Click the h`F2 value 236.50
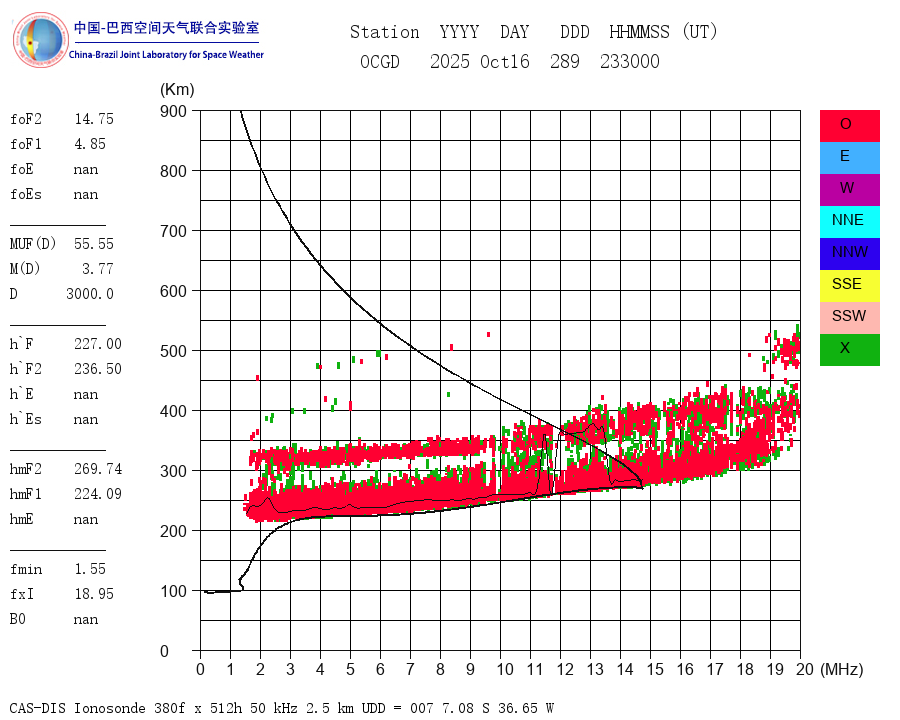 point(98,369)
